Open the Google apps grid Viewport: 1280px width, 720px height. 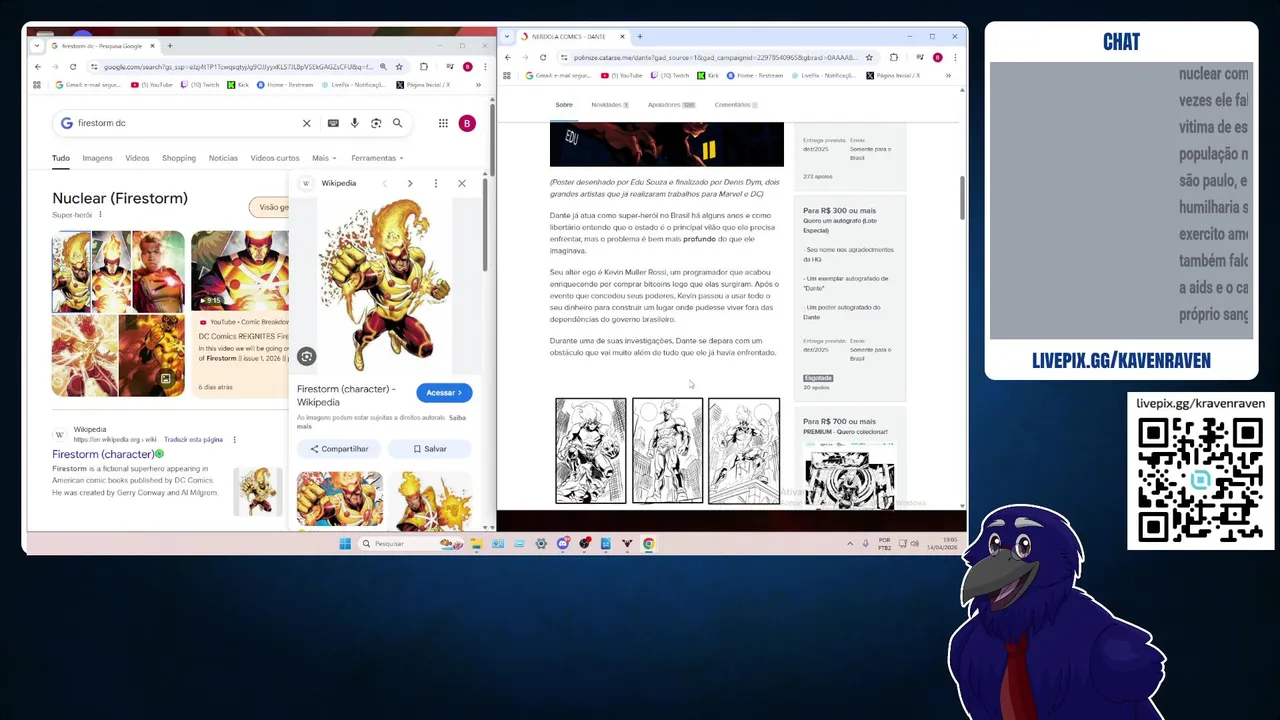click(443, 123)
